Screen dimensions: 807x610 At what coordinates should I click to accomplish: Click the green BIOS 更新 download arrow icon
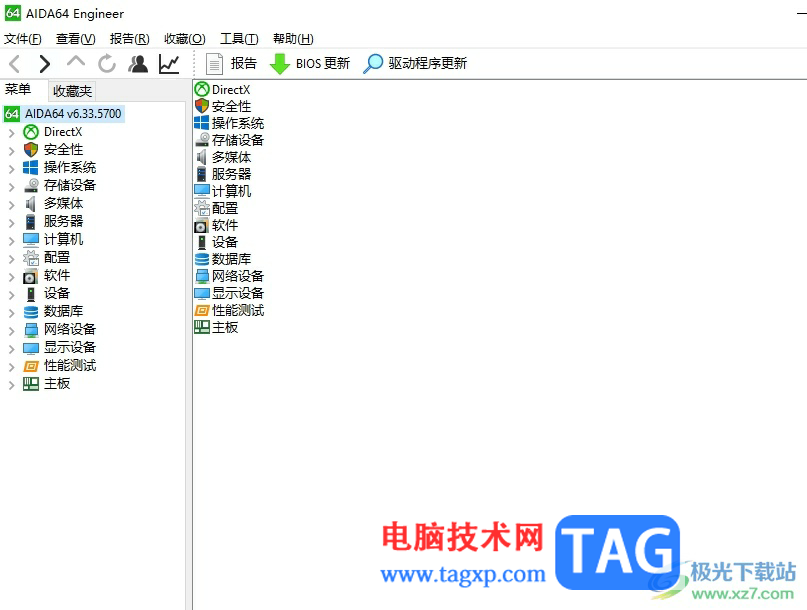click(280, 64)
